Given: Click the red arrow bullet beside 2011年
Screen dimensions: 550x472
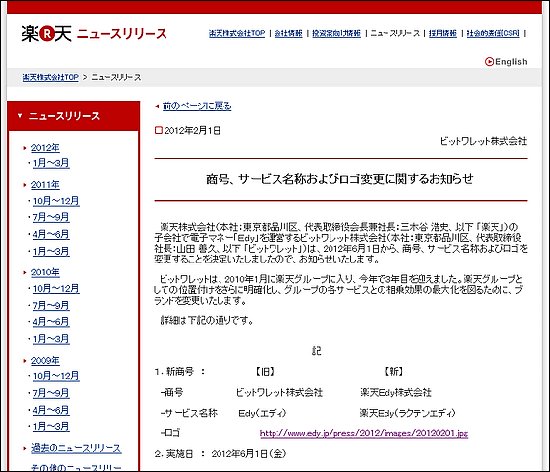Looking at the screenshot, I should click(x=25, y=185).
